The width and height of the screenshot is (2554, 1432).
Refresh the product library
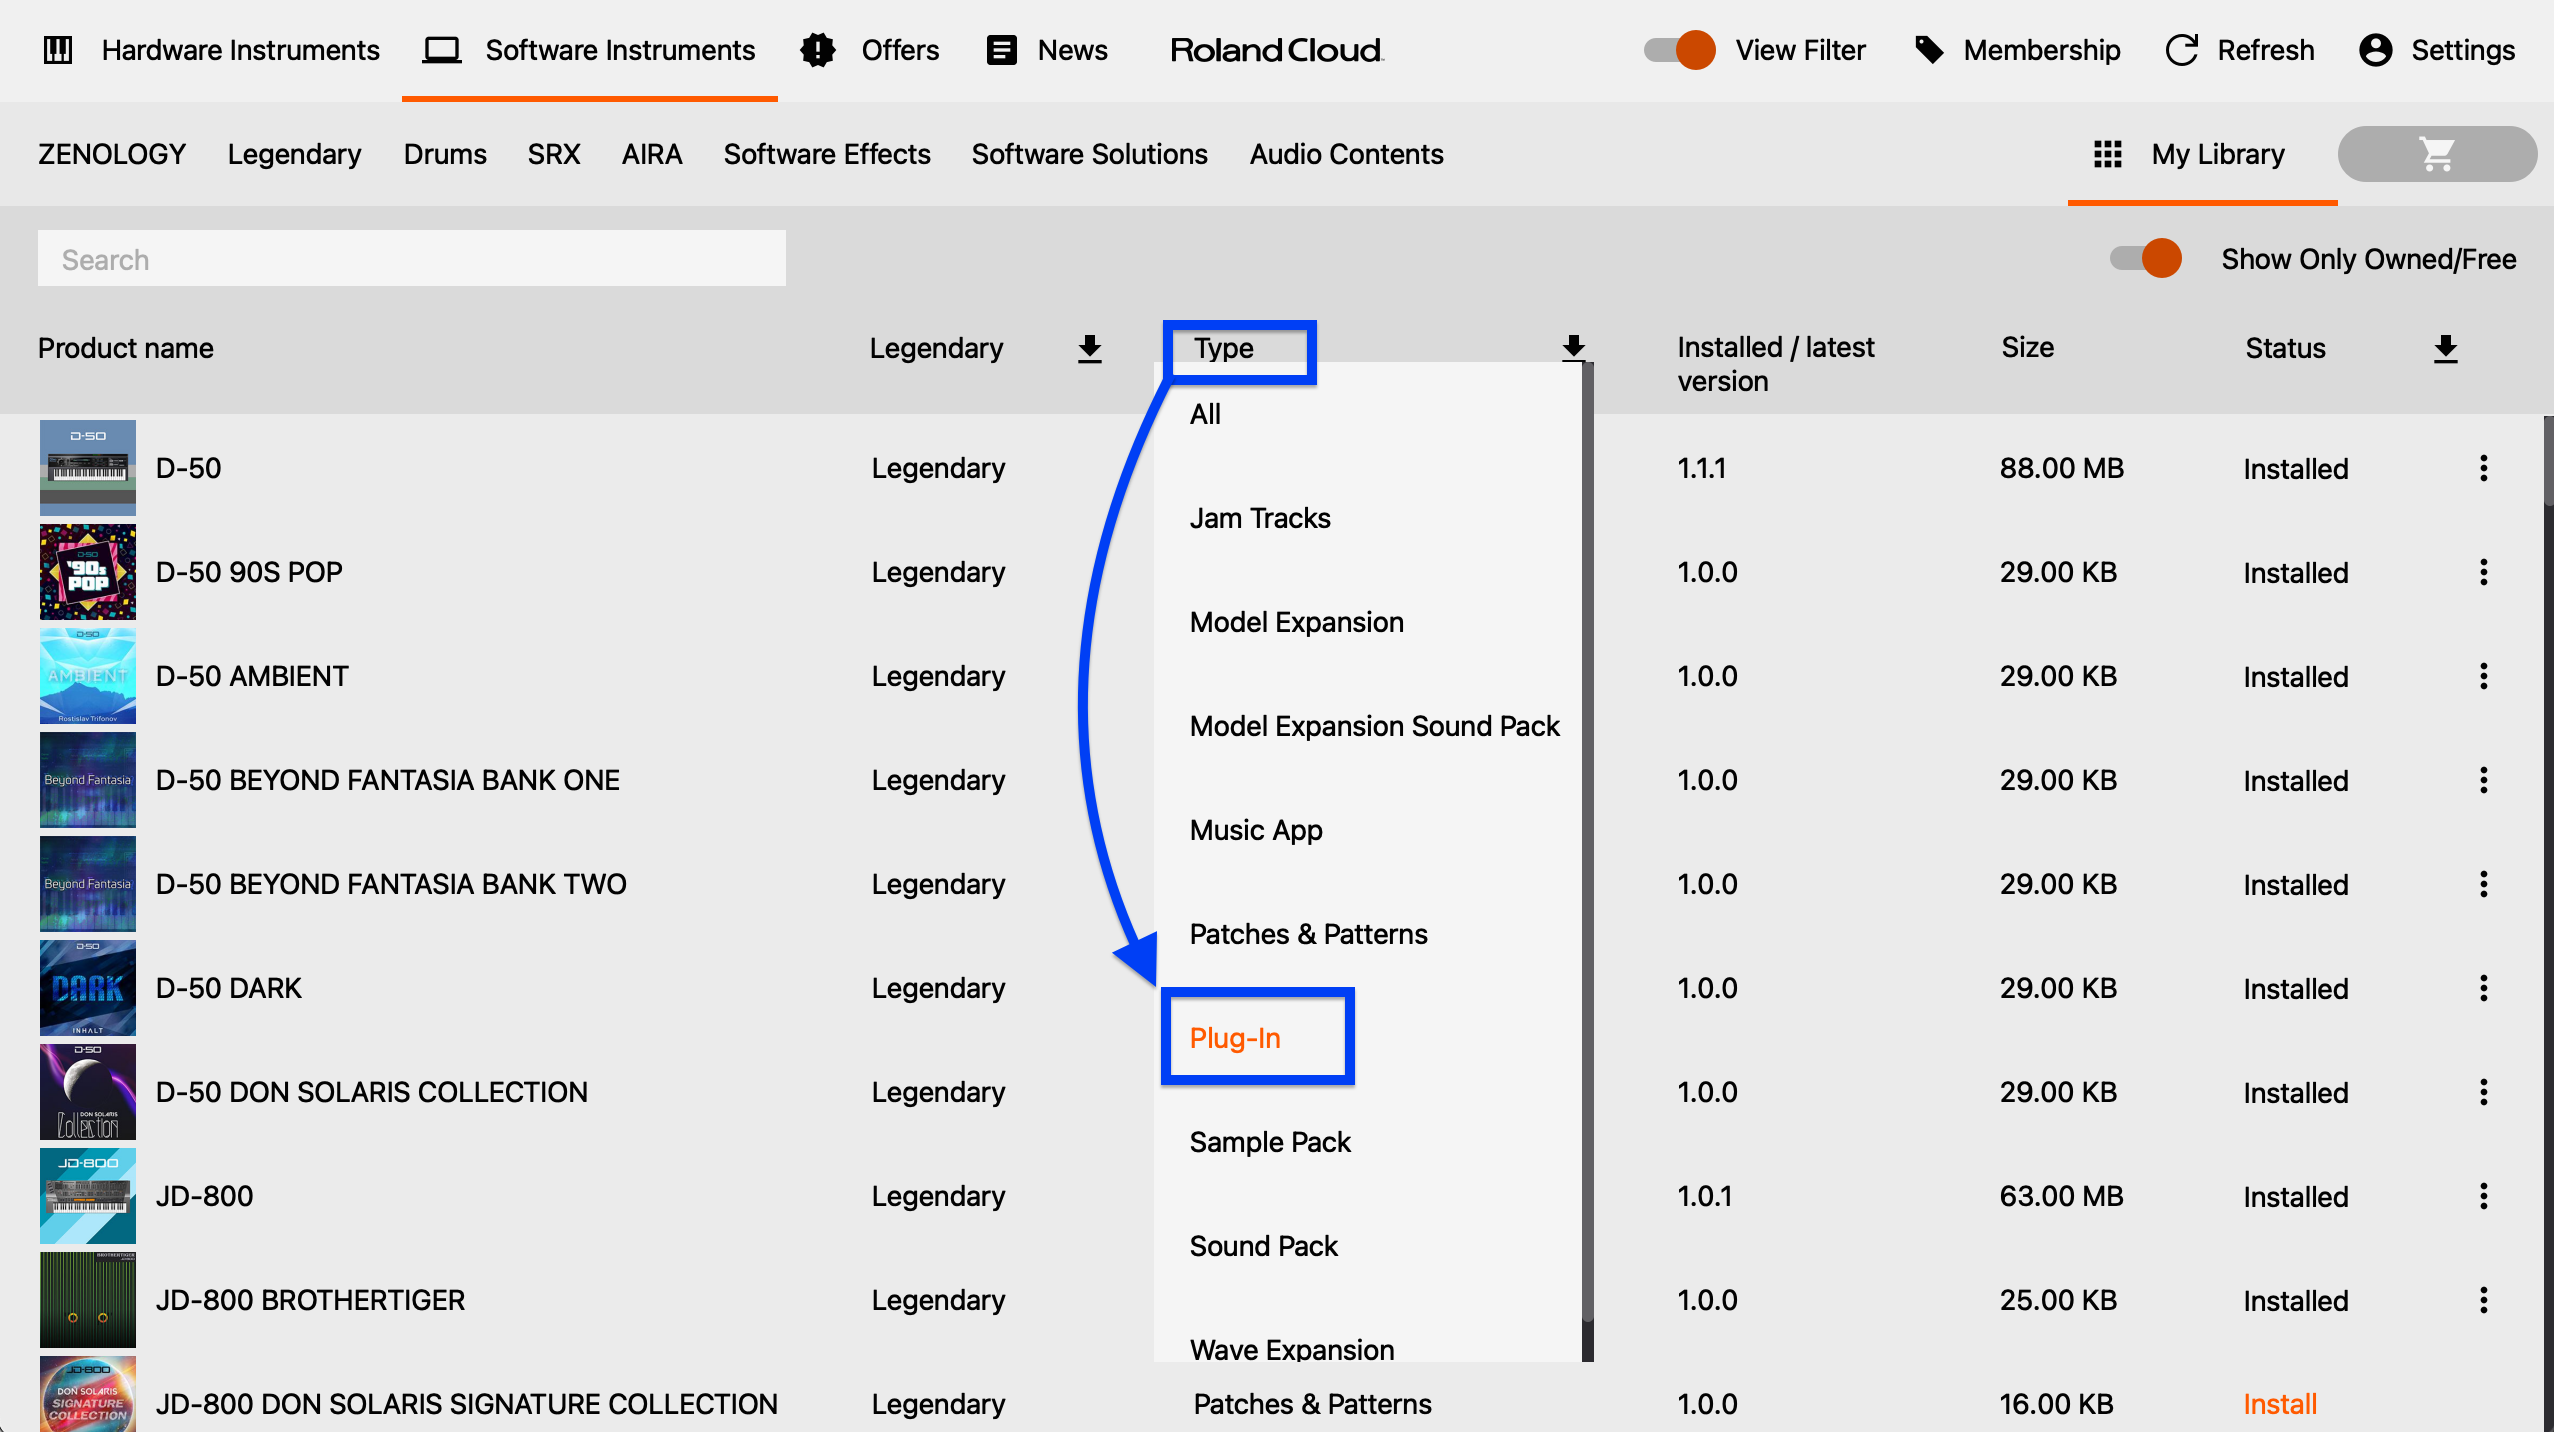pyautogui.click(x=2181, y=50)
